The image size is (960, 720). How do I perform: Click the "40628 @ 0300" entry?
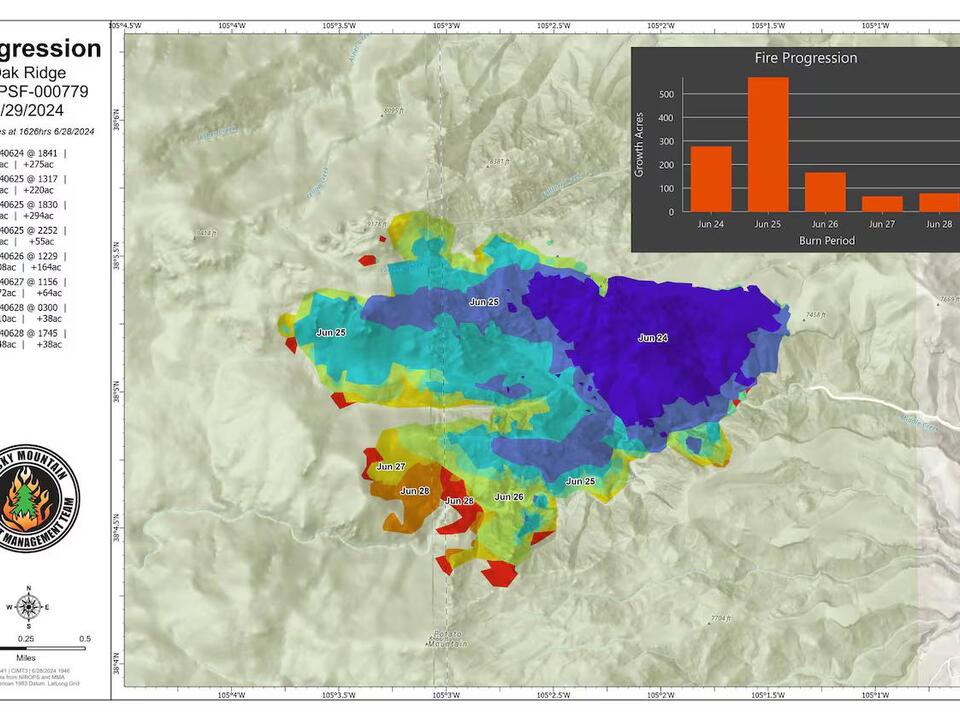(29, 307)
